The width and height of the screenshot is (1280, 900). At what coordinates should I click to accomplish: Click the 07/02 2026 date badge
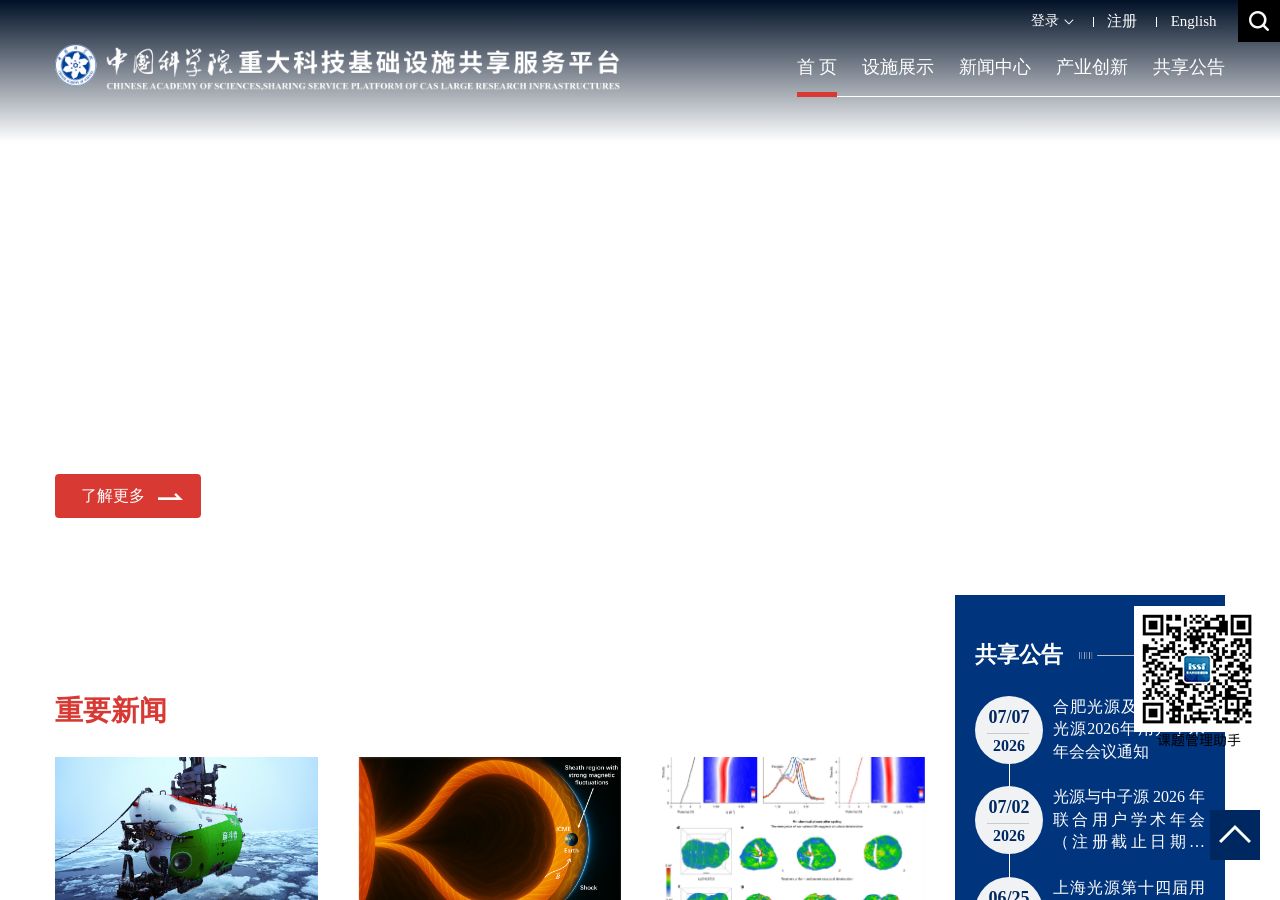[x=1009, y=820]
